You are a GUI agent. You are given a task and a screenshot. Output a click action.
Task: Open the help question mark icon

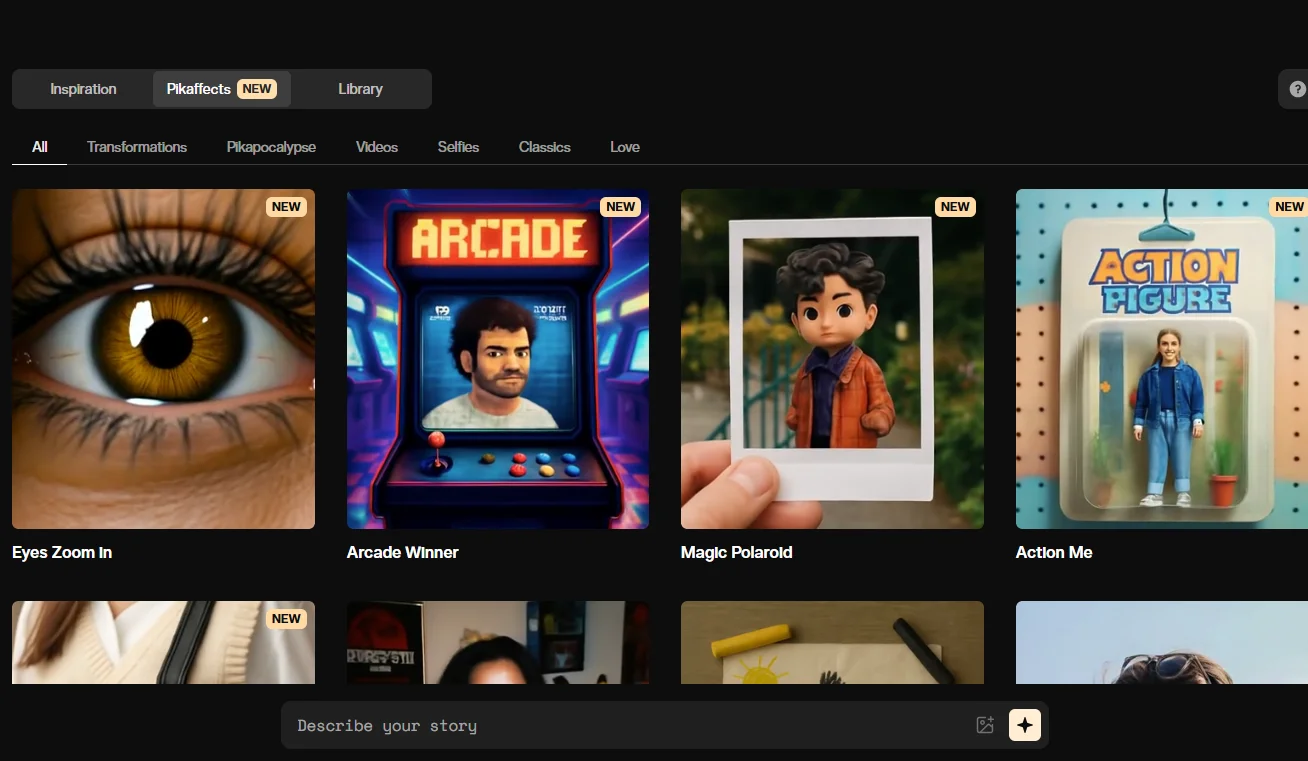pos(1297,89)
